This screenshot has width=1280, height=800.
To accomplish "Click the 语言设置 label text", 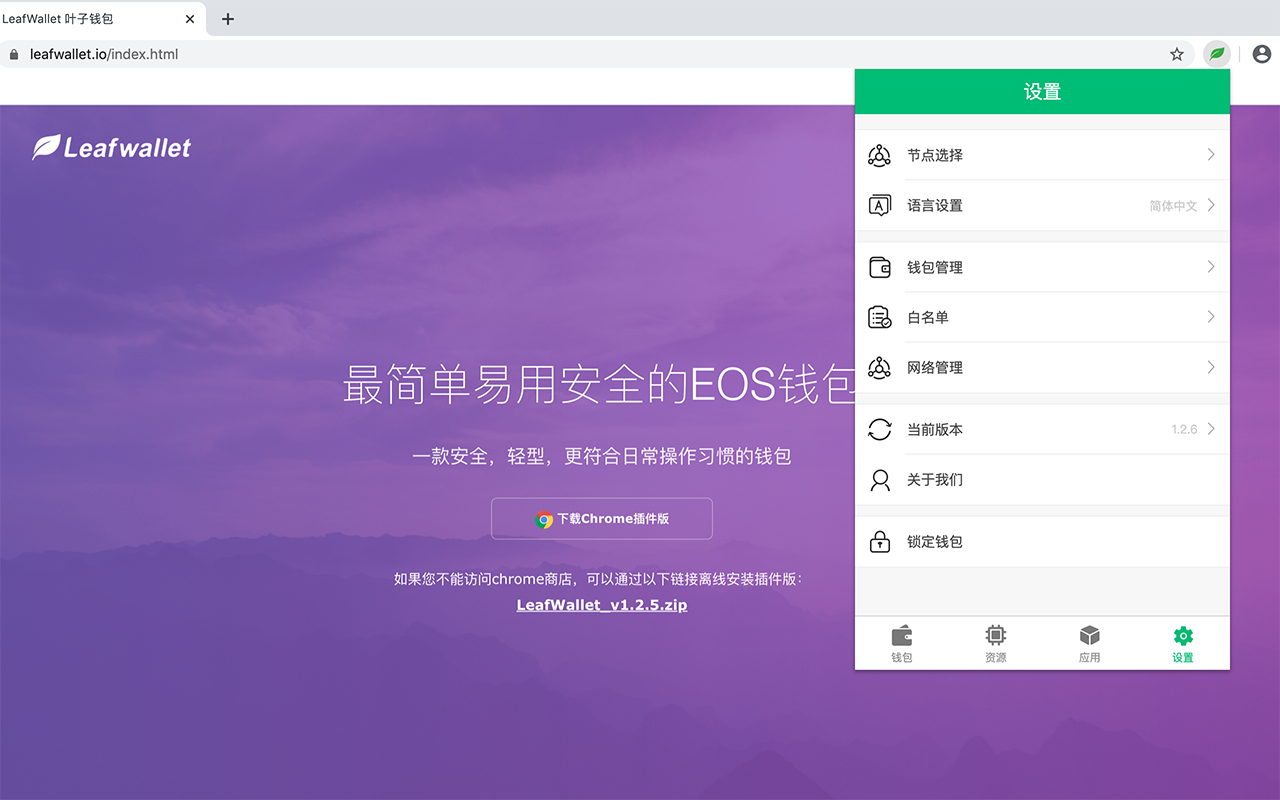I will pos(935,205).
